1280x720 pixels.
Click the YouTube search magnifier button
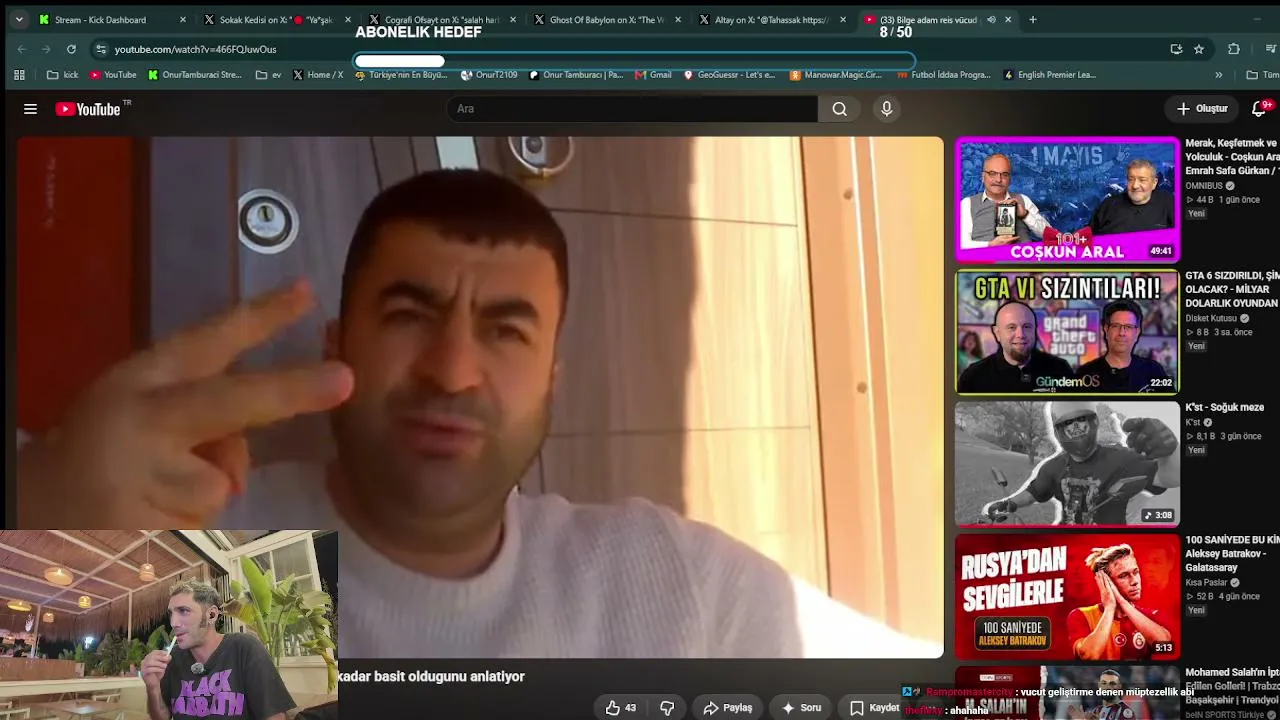click(840, 109)
